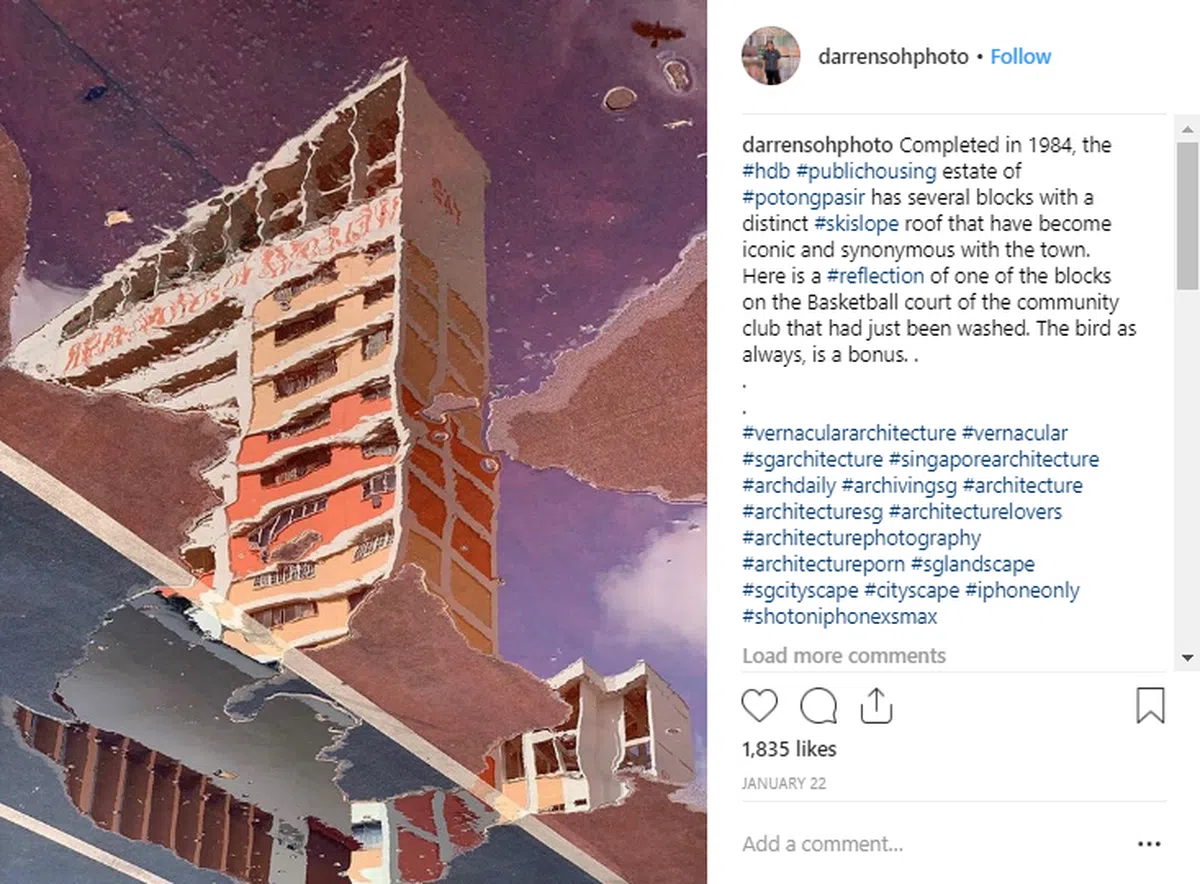
Task: Share the post using the upload arrow icon
Action: coord(876,705)
